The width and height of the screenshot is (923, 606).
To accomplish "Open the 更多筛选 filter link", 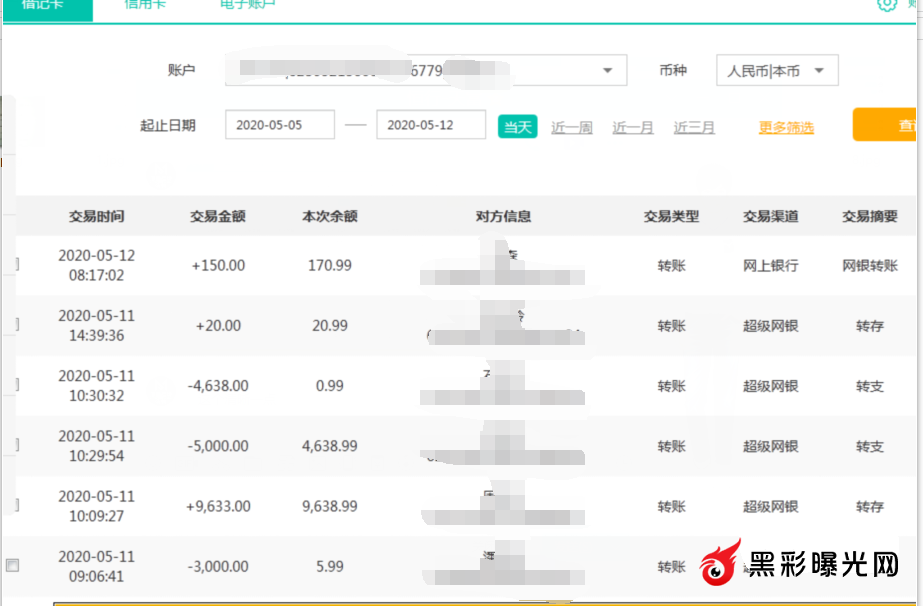I will click(786, 127).
